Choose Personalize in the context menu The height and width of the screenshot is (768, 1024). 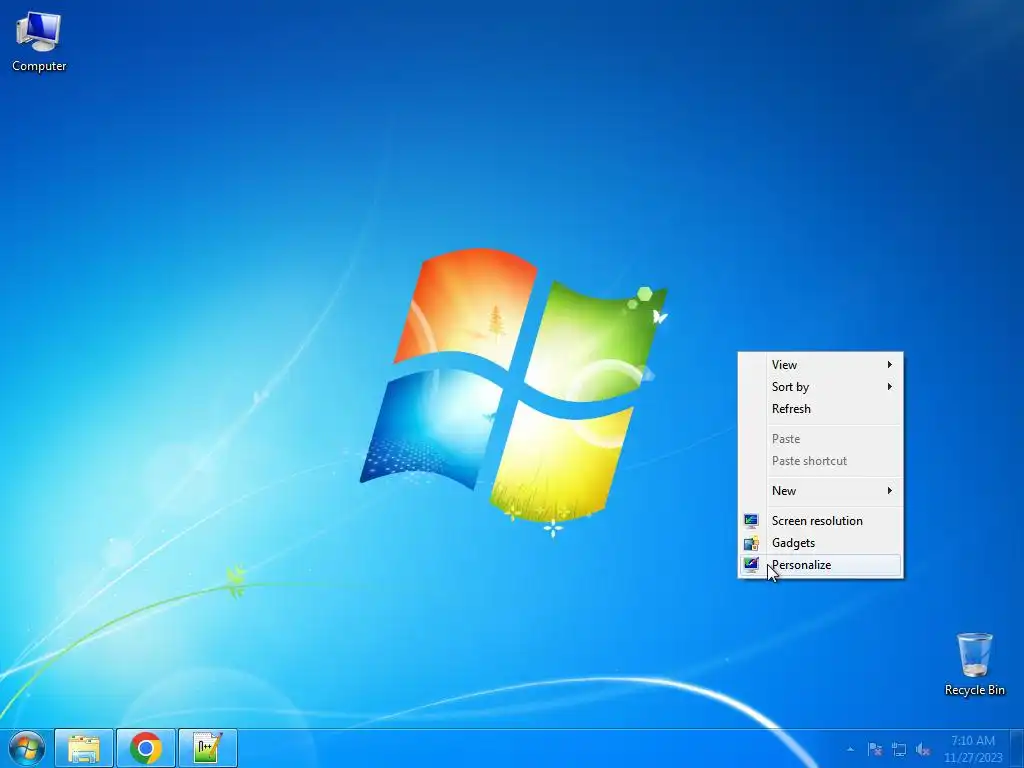[820, 565]
